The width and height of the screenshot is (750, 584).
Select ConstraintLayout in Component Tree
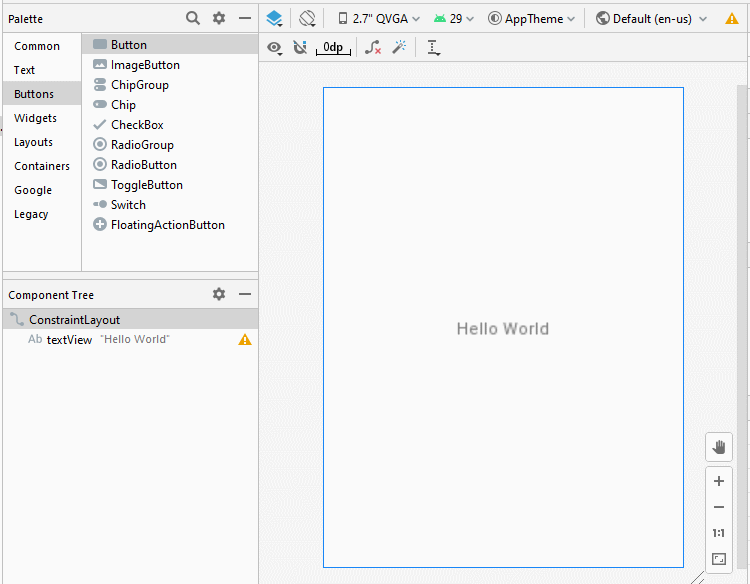tap(131, 319)
